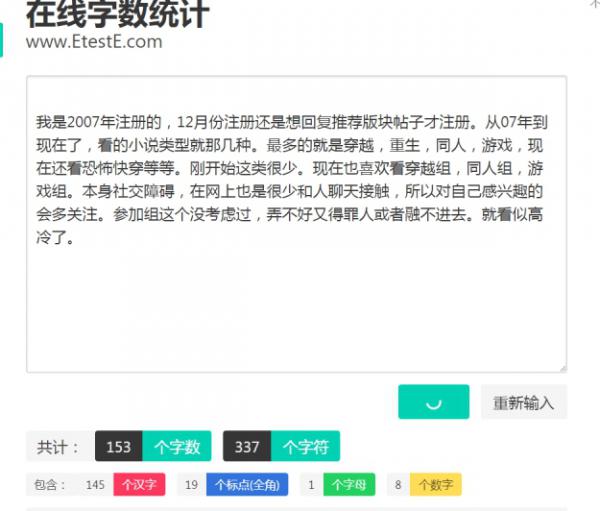The width and height of the screenshot is (600, 511).
Task: Click the 145 Chinese character count
Action: [x=95, y=485]
